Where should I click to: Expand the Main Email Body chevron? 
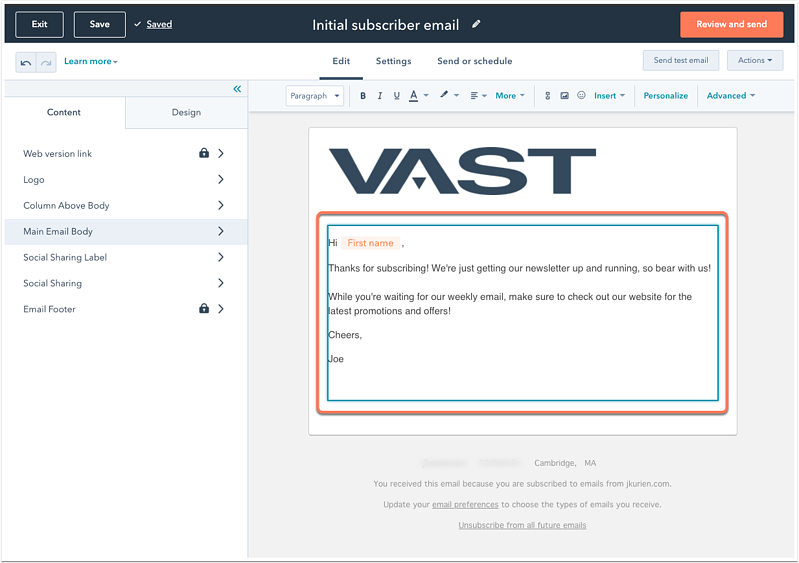[221, 231]
